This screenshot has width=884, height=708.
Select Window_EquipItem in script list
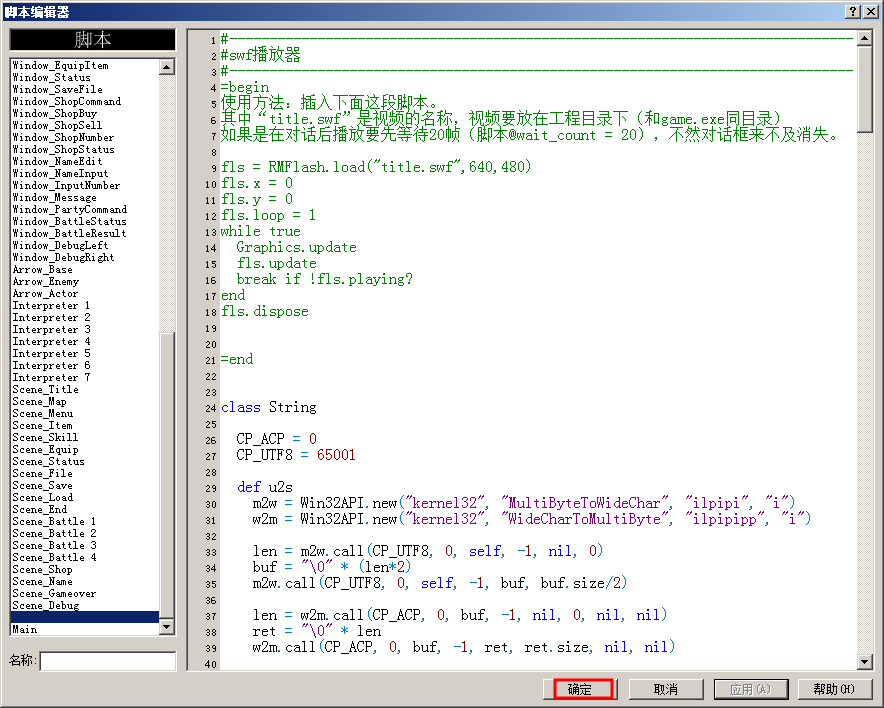click(60, 65)
